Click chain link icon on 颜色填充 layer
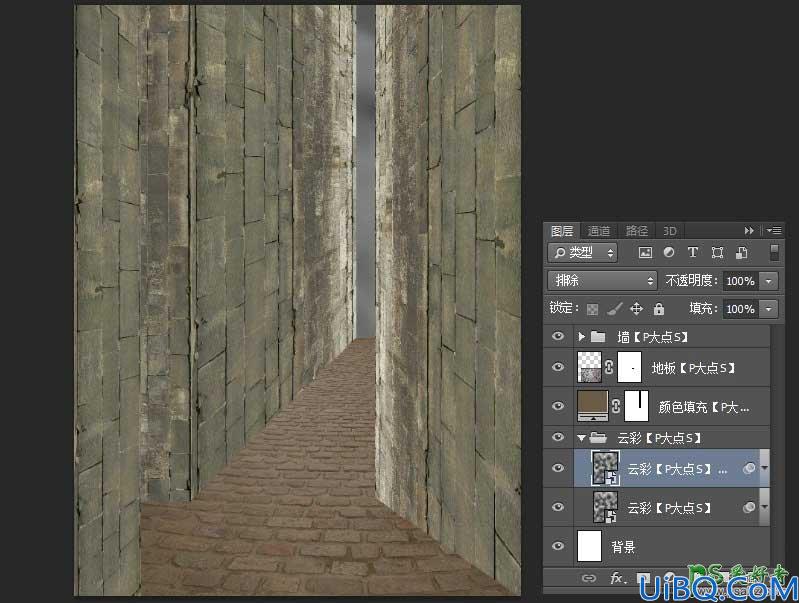799x603 pixels. 616,406
